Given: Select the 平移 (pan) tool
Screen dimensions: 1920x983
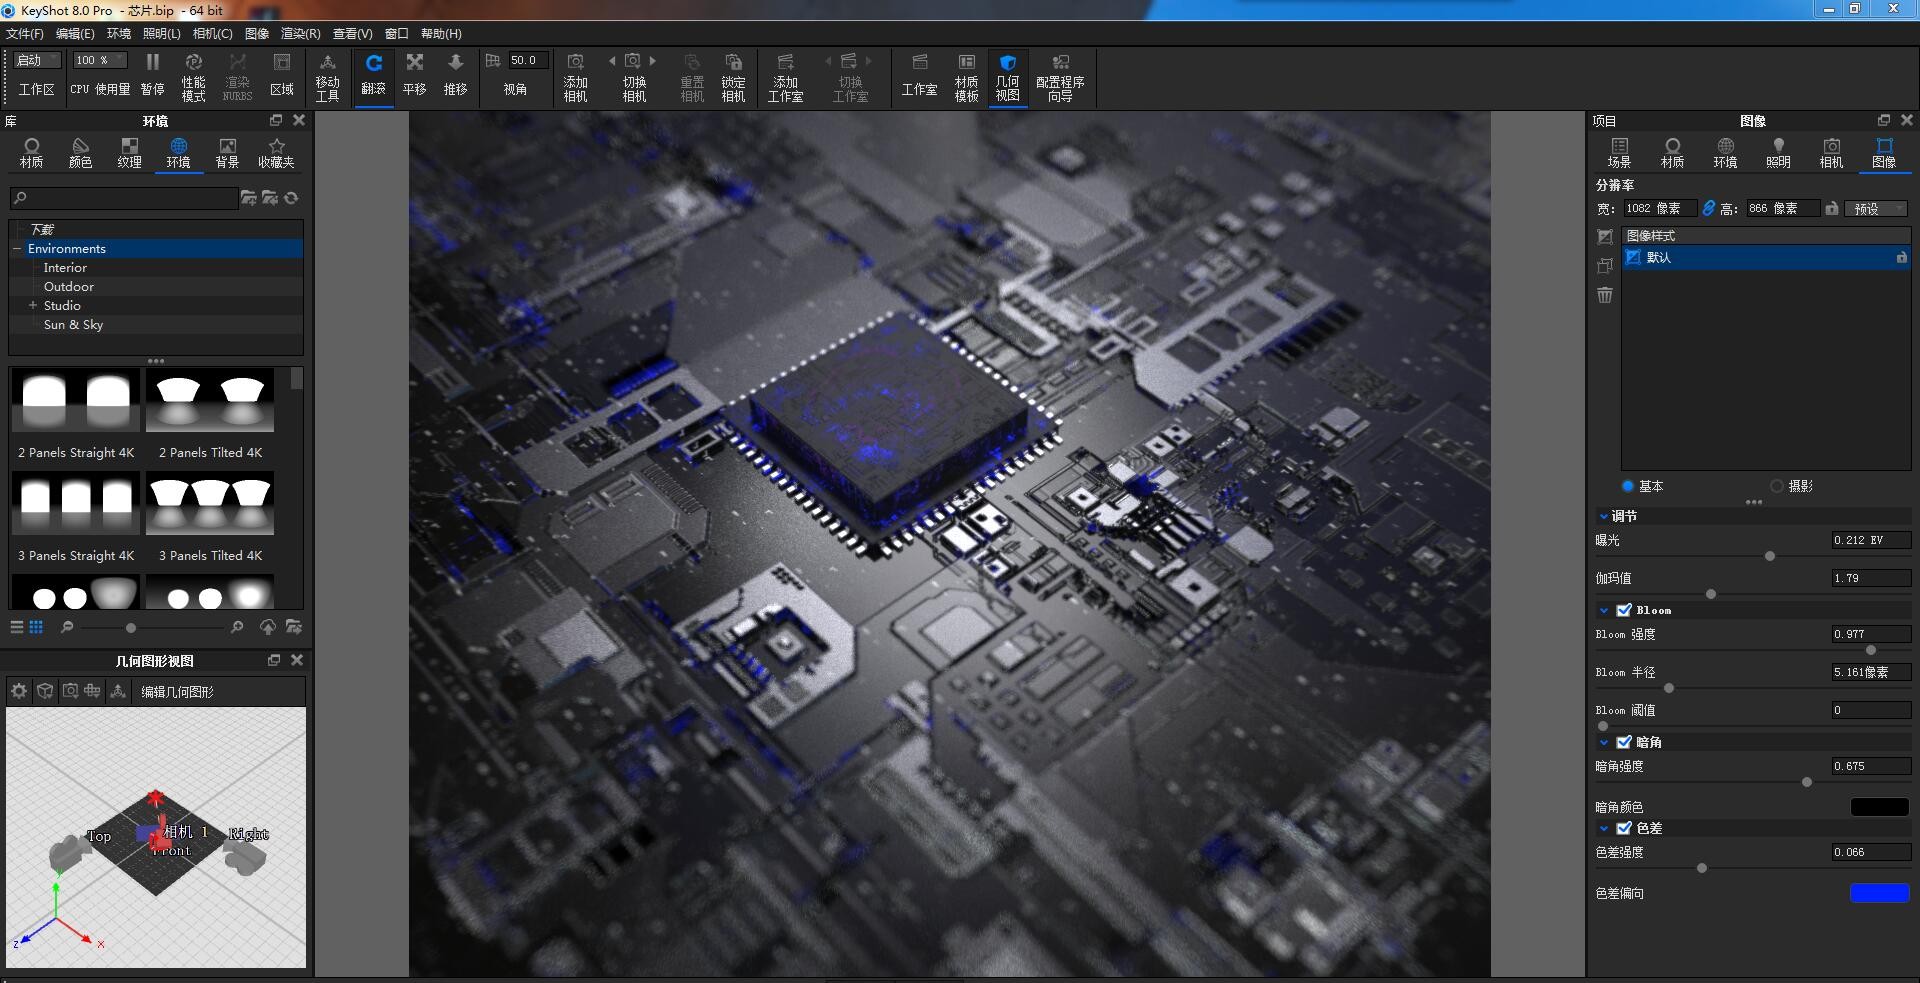Looking at the screenshot, I should tap(414, 78).
